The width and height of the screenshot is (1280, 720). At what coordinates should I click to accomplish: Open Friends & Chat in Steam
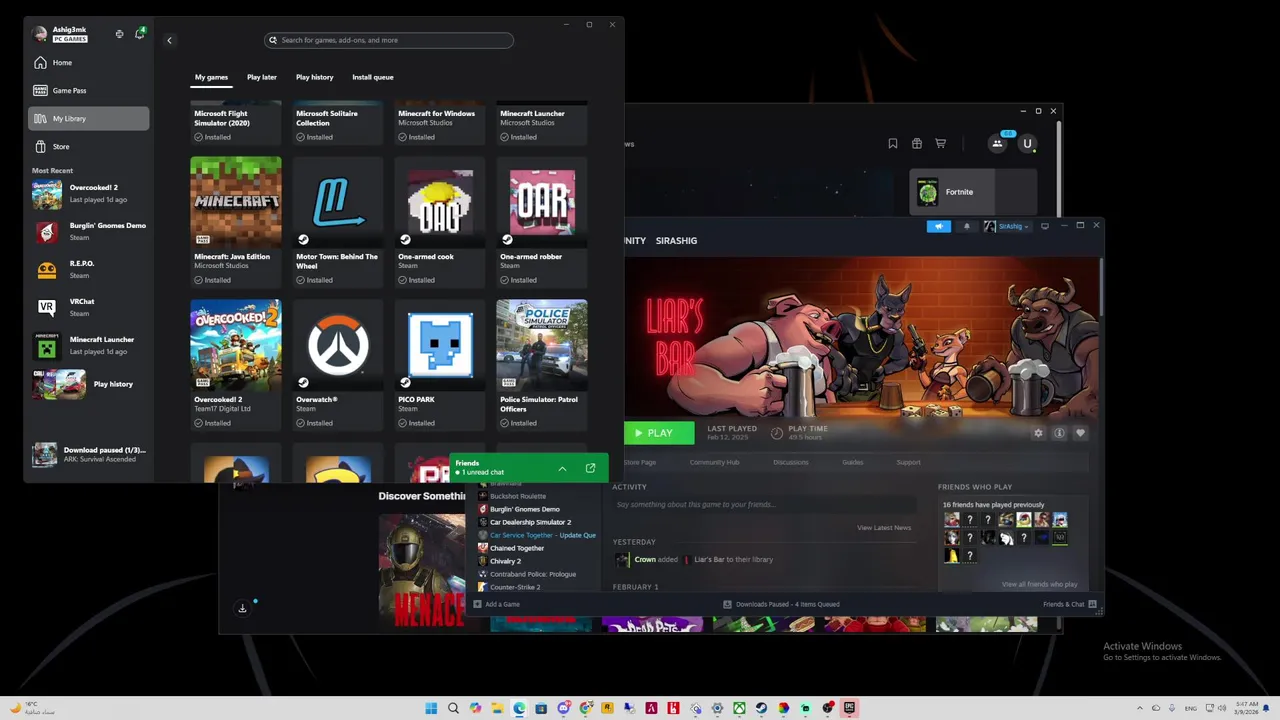coord(1069,604)
